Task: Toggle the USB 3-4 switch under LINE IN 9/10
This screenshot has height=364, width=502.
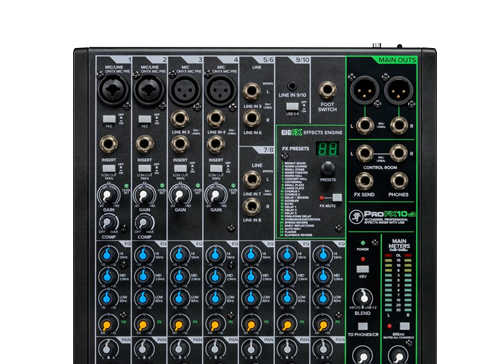Action: [292, 107]
